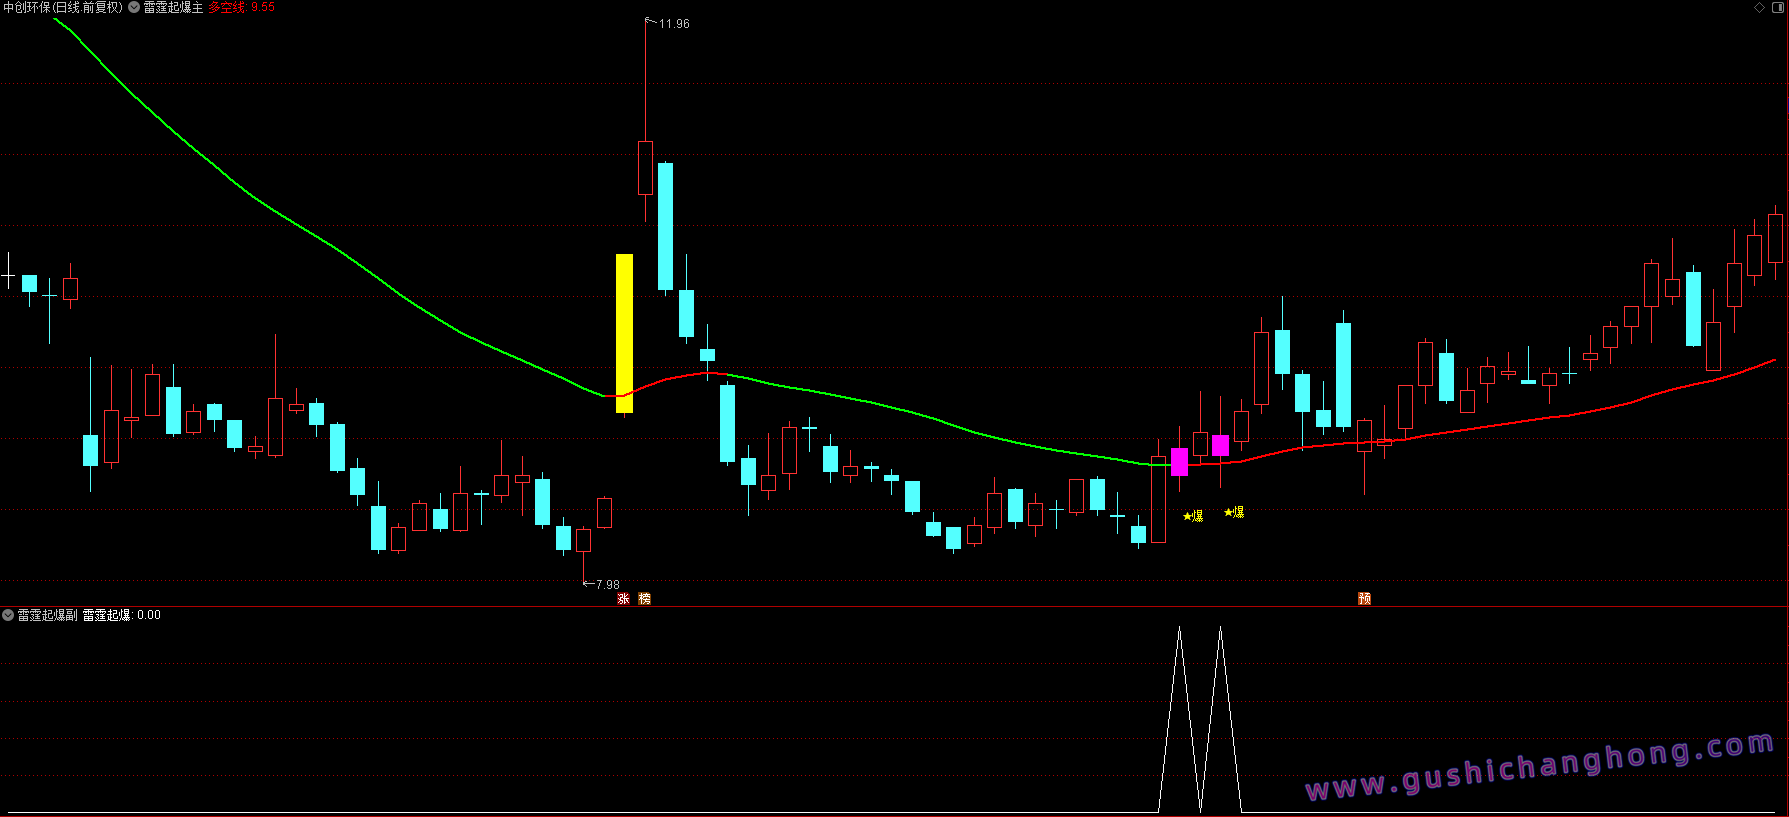
Task: Expand the 雷霆起爆副 sub-indicator dropdown arrow
Action: coord(8,615)
